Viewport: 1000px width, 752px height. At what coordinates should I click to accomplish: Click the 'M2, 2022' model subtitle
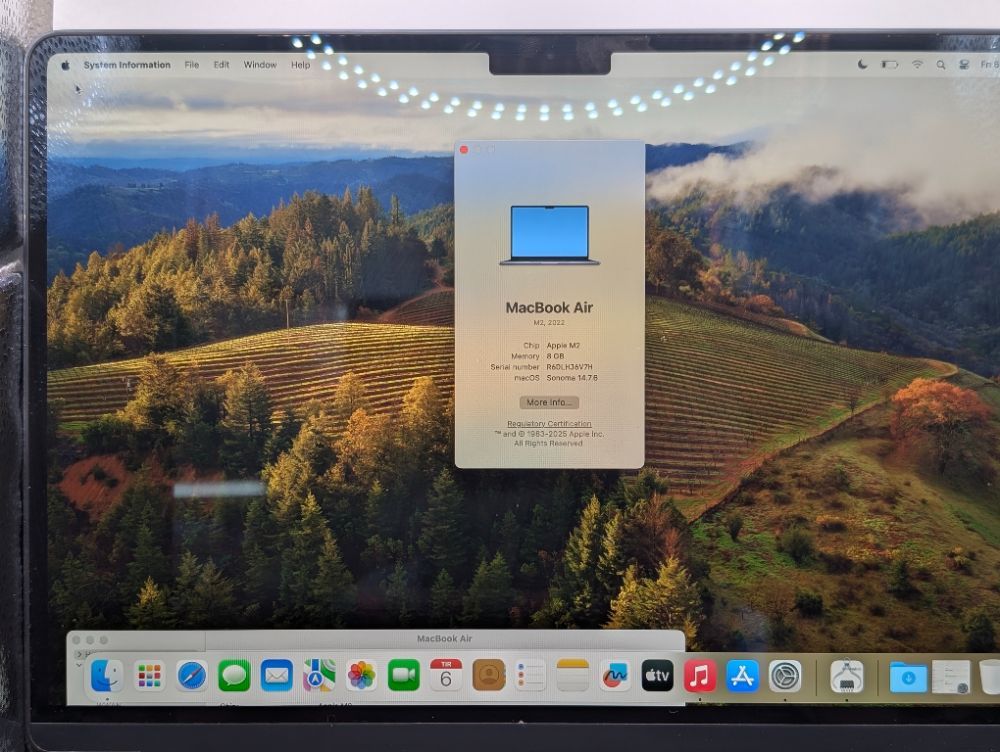[549, 322]
